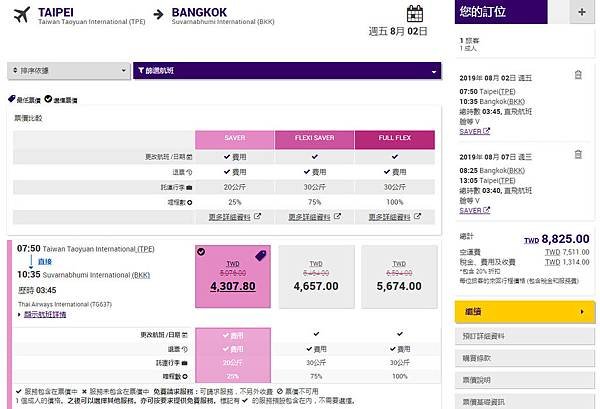Click the (BKK) code in flight arrival row
Screen dimensions: 600x409
point(141,275)
